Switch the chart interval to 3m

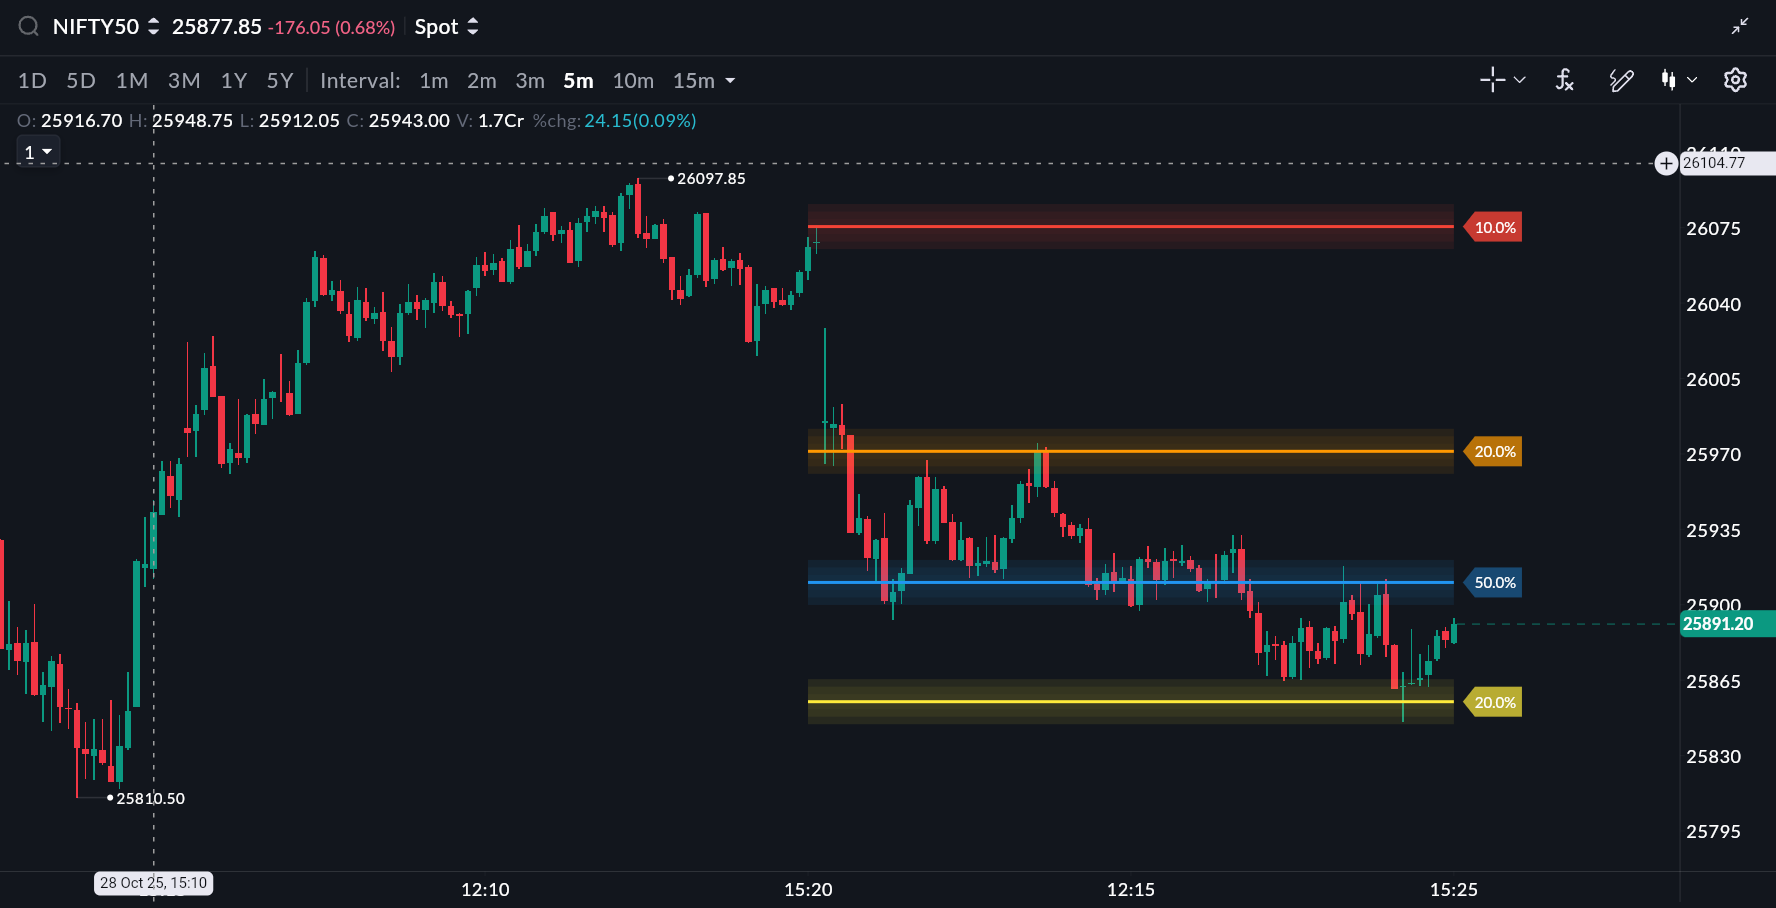pos(529,81)
